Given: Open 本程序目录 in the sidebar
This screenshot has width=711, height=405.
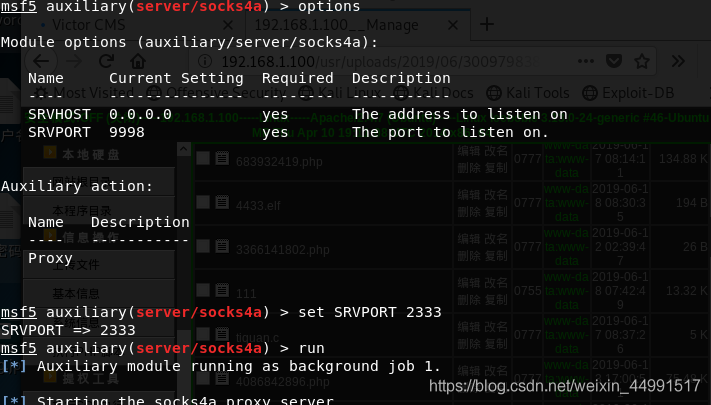Looking at the screenshot, I should tap(82, 211).
